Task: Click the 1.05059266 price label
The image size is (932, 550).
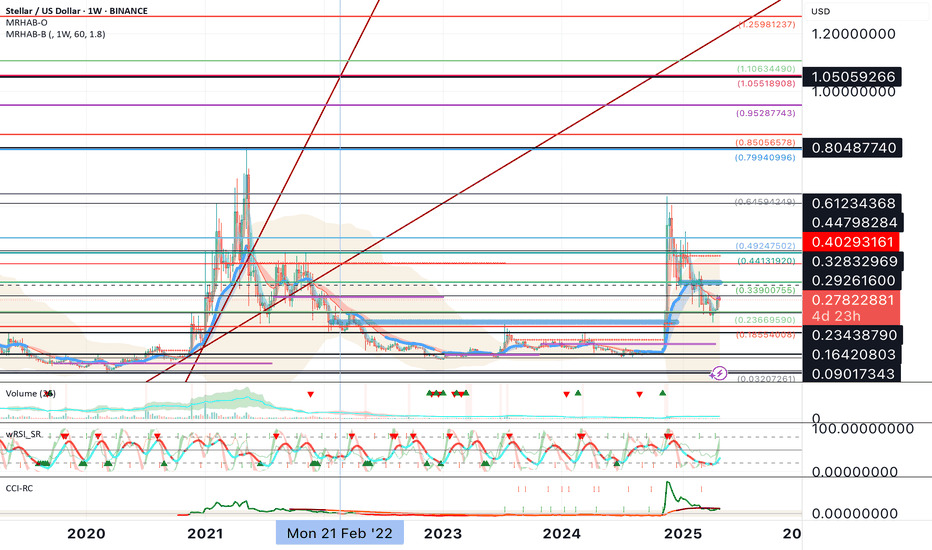Action: click(x=852, y=77)
